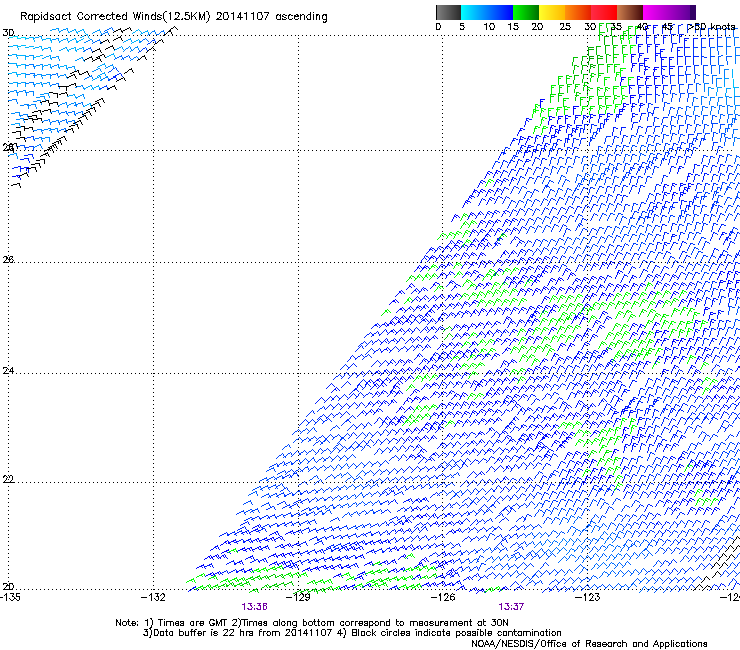Click the longitude label -135
740x650 pixels.
[x=10, y=597]
